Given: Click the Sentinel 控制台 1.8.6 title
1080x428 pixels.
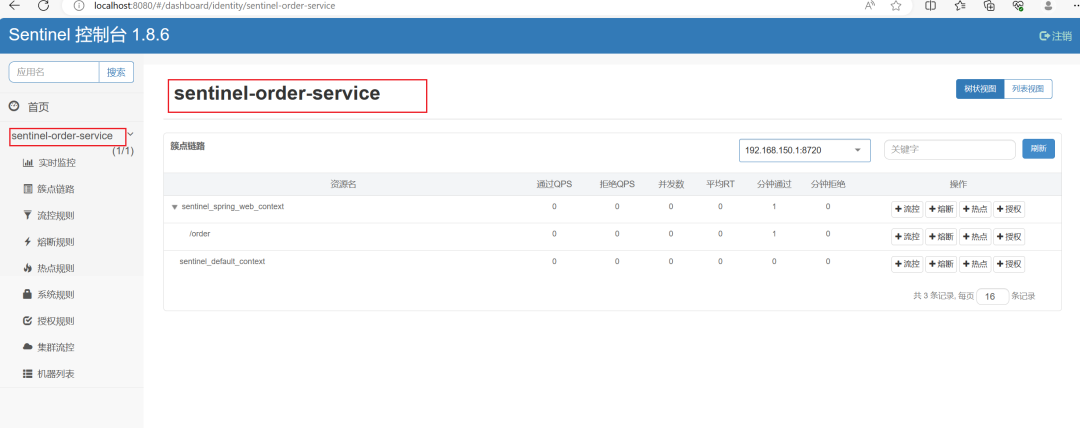Looking at the screenshot, I should click(x=89, y=35).
